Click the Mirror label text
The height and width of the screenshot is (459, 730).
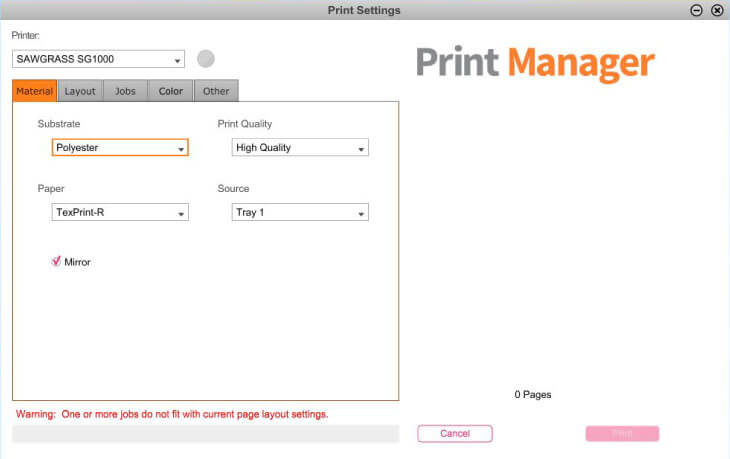coord(77,262)
